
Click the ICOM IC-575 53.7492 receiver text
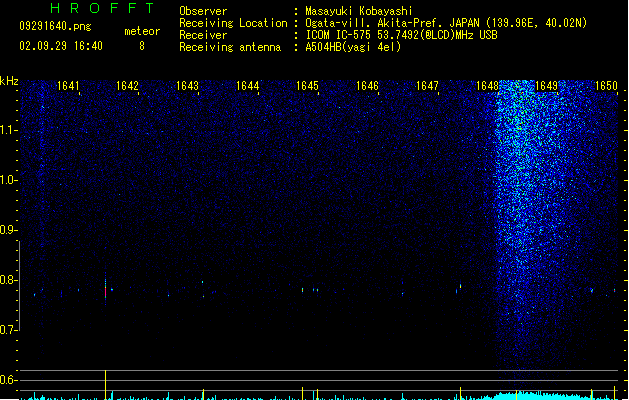401,35
